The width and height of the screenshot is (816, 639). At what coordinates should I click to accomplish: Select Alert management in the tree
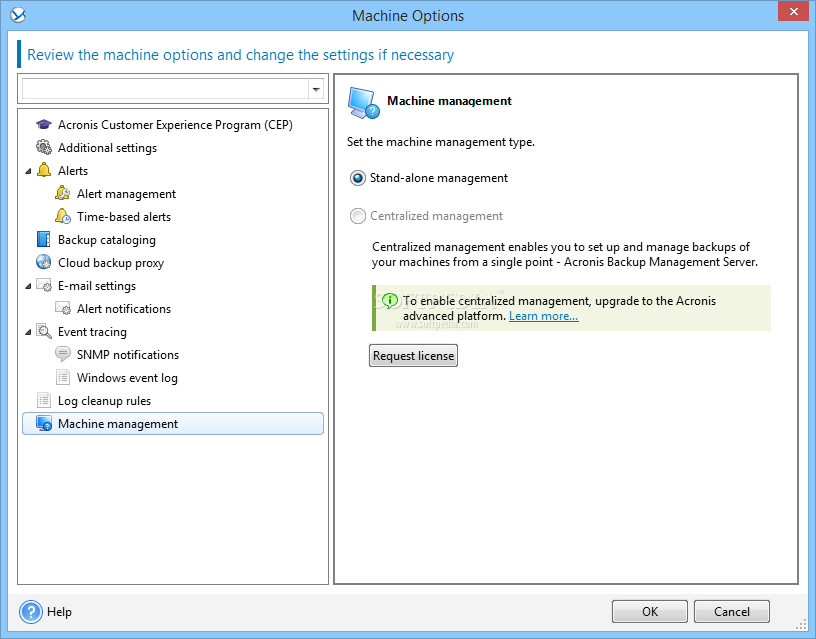126,194
